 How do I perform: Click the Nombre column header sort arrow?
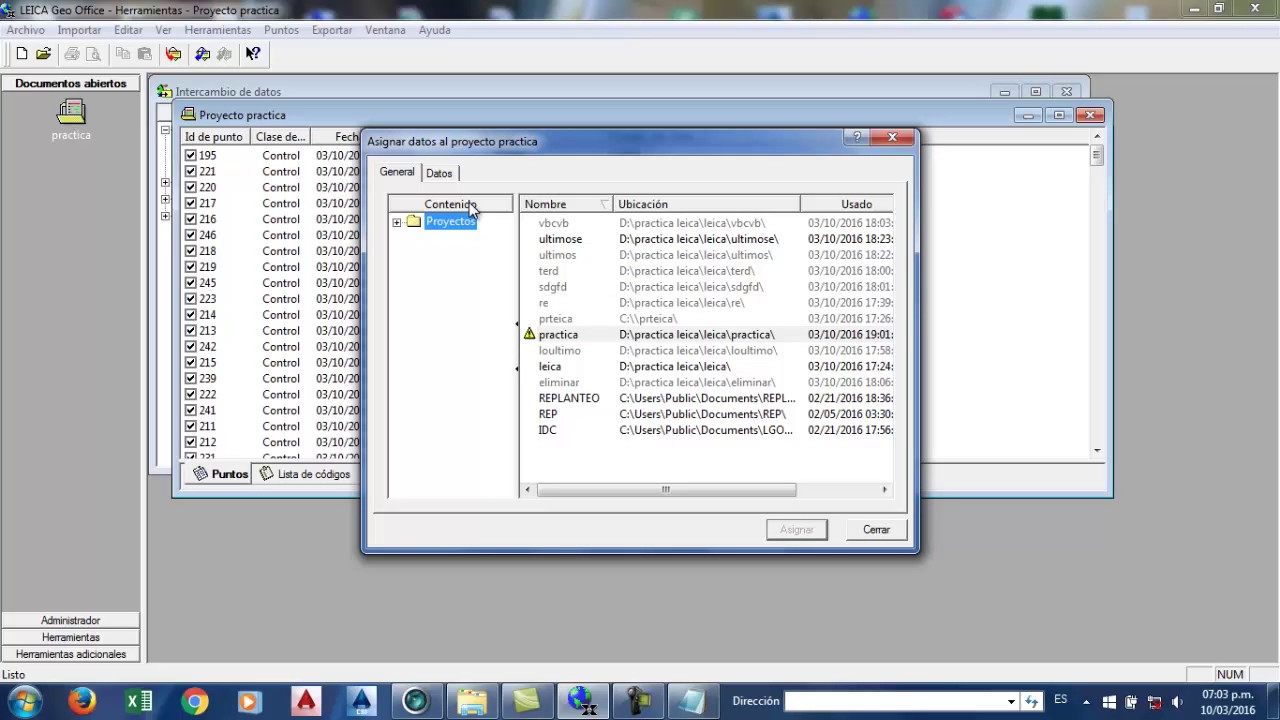pyautogui.click(x=604, y=204)
